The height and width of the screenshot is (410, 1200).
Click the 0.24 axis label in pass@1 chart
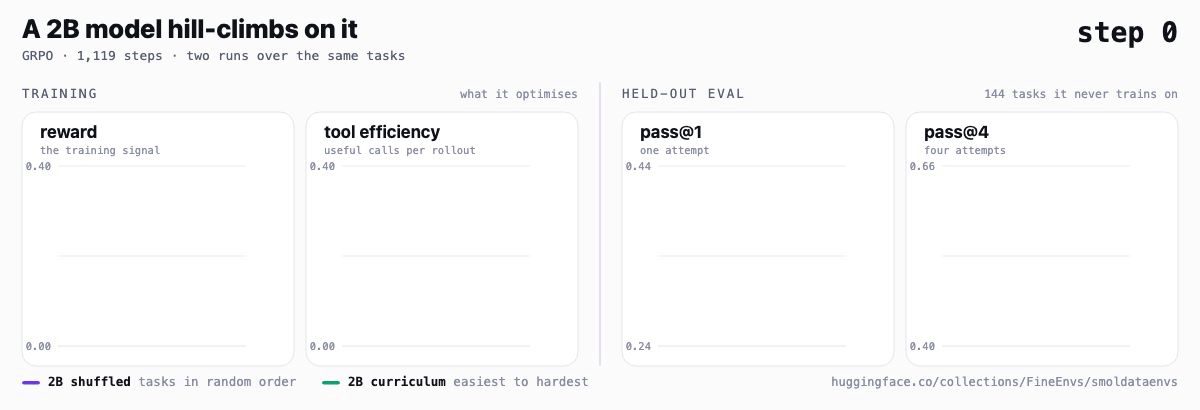[x=638, y=346]
